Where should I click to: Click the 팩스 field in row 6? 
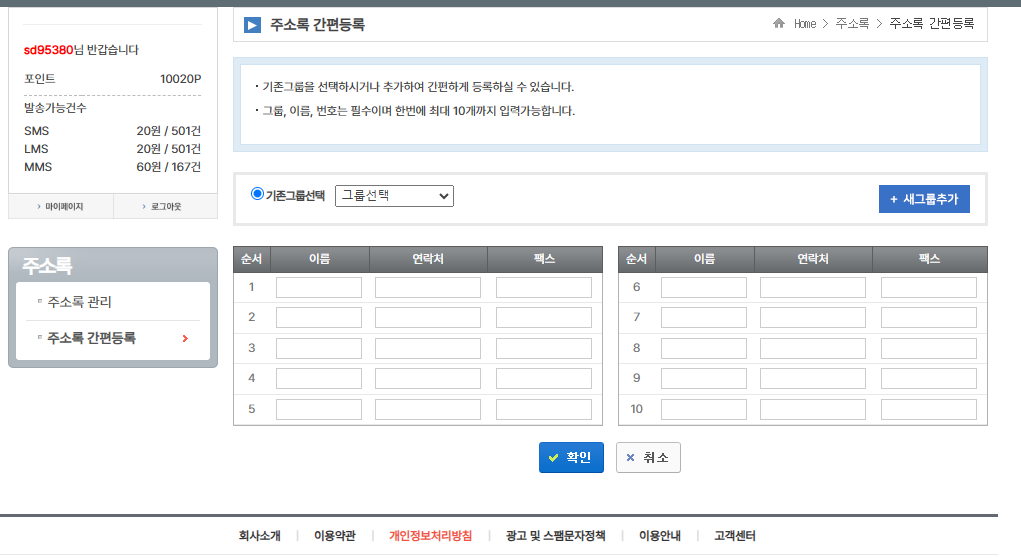(928, 288)
